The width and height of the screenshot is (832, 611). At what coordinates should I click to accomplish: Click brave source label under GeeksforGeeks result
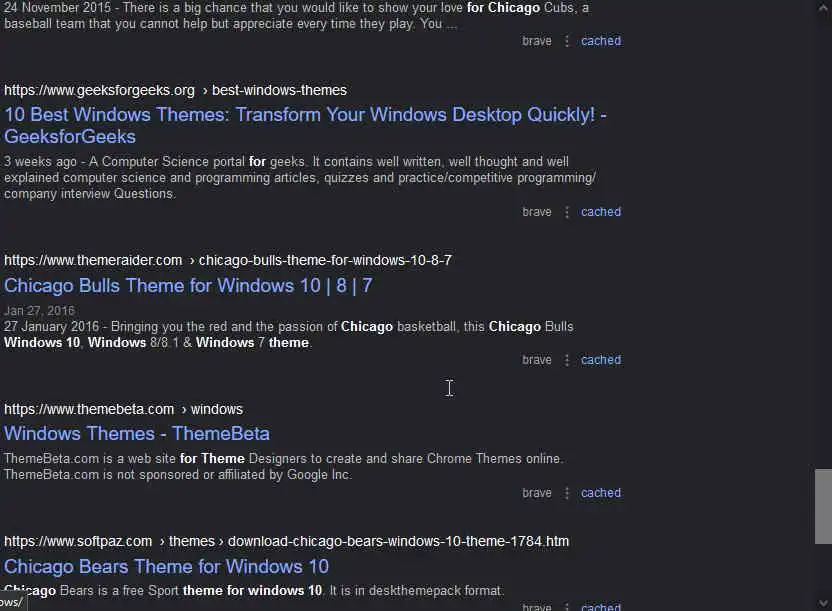point(536,212)
